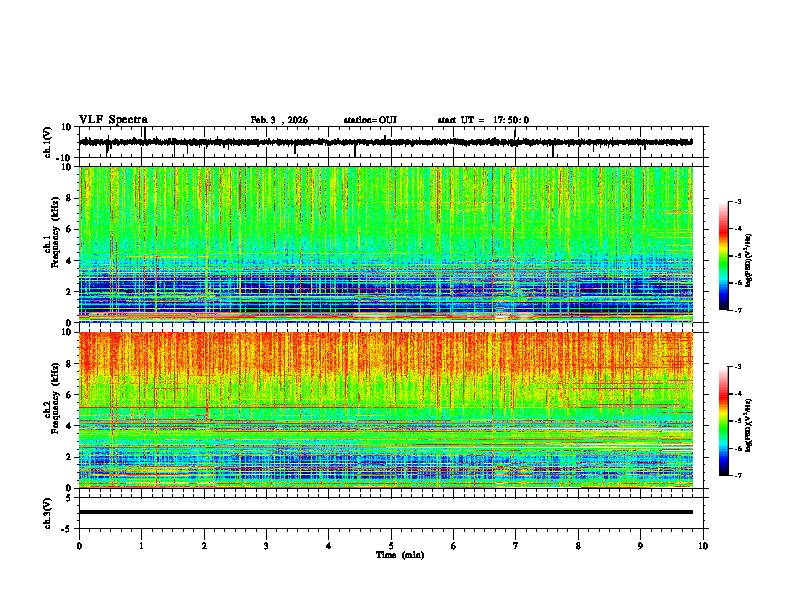Click time axis tick label "5"
Image resolution: width=792 pixels, height=612 pixels.
click(x=391, y=546)
